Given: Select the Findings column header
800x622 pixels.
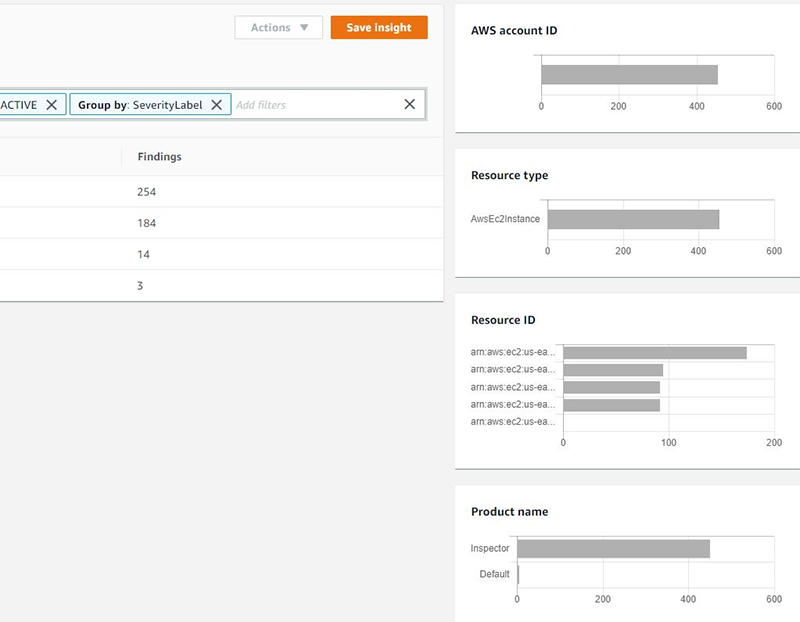Looking at the screenshot, I should coord(160,157).
